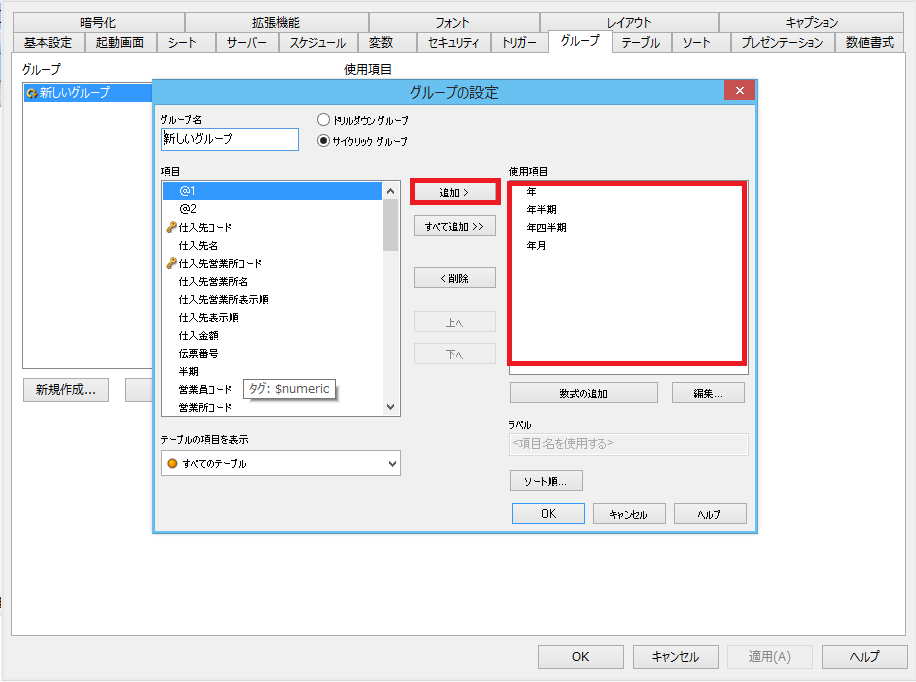Open the レイアウト tab
Viewport: 916px width, 682px height.
tap(628, 22)
